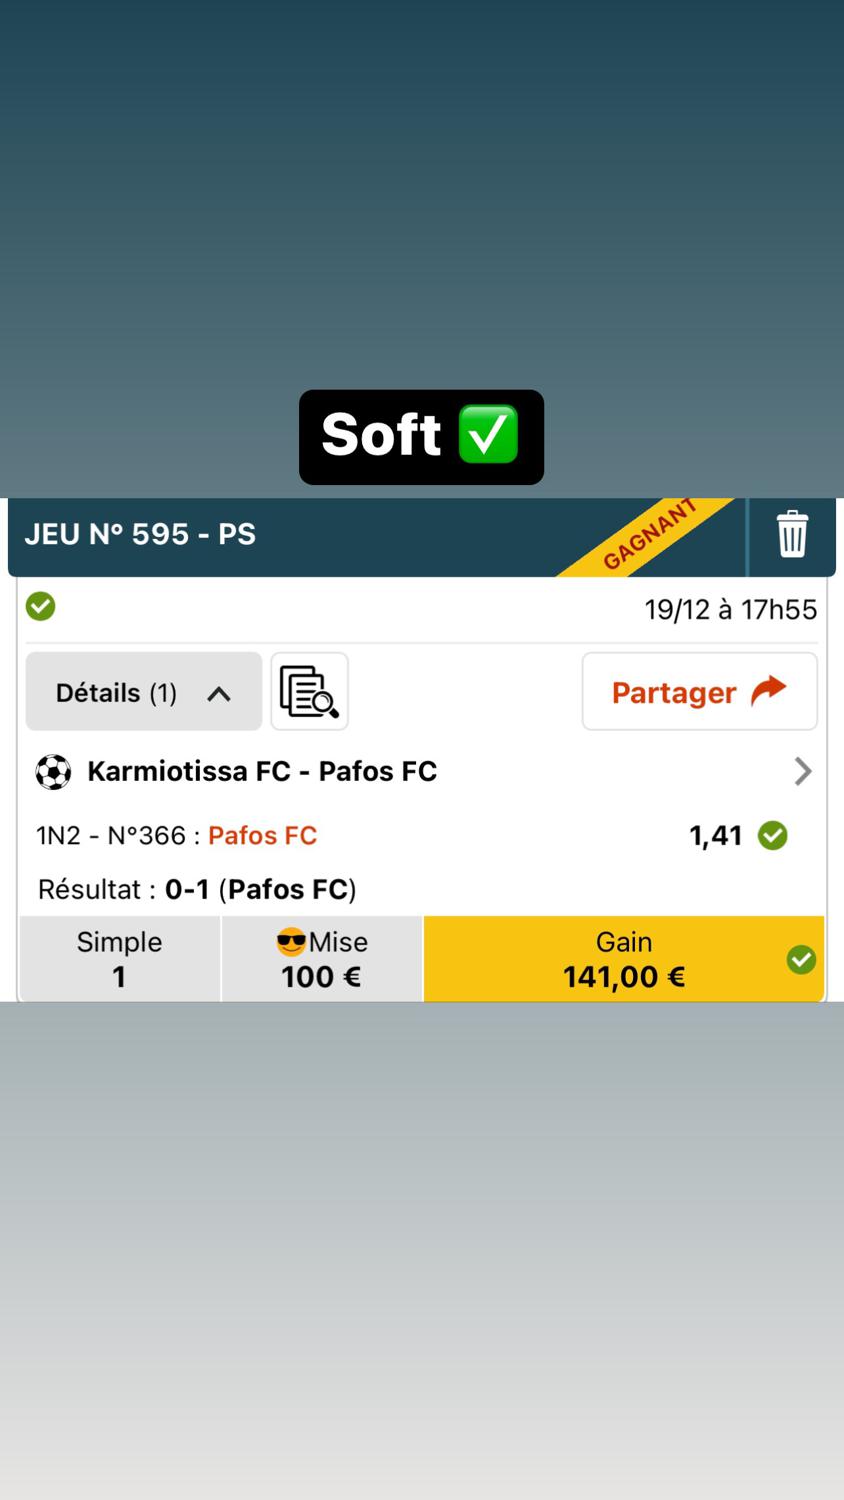844x1500 pixels.
Task: Collapse the Détails (1) section
Action: click(x=143, y=692)
